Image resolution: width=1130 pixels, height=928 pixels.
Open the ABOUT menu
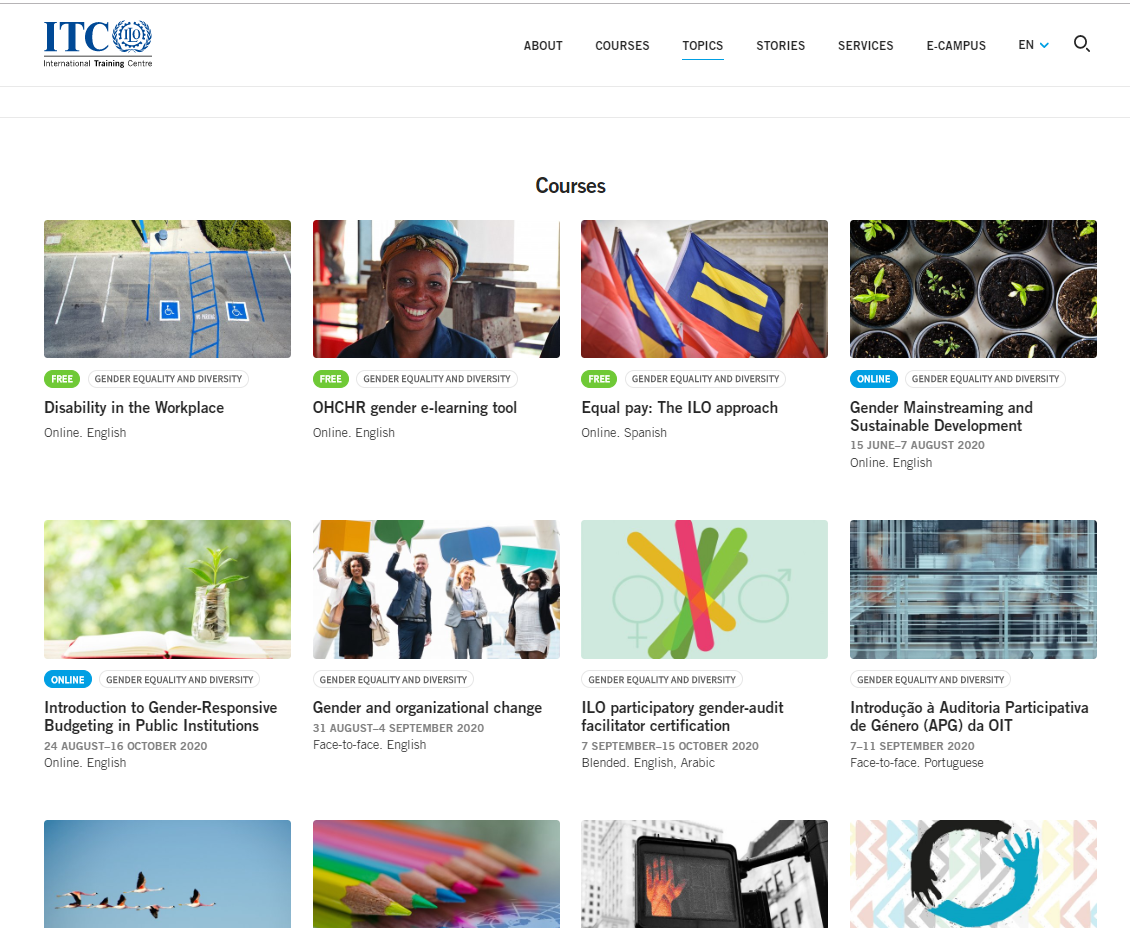[x=543, y=46]
